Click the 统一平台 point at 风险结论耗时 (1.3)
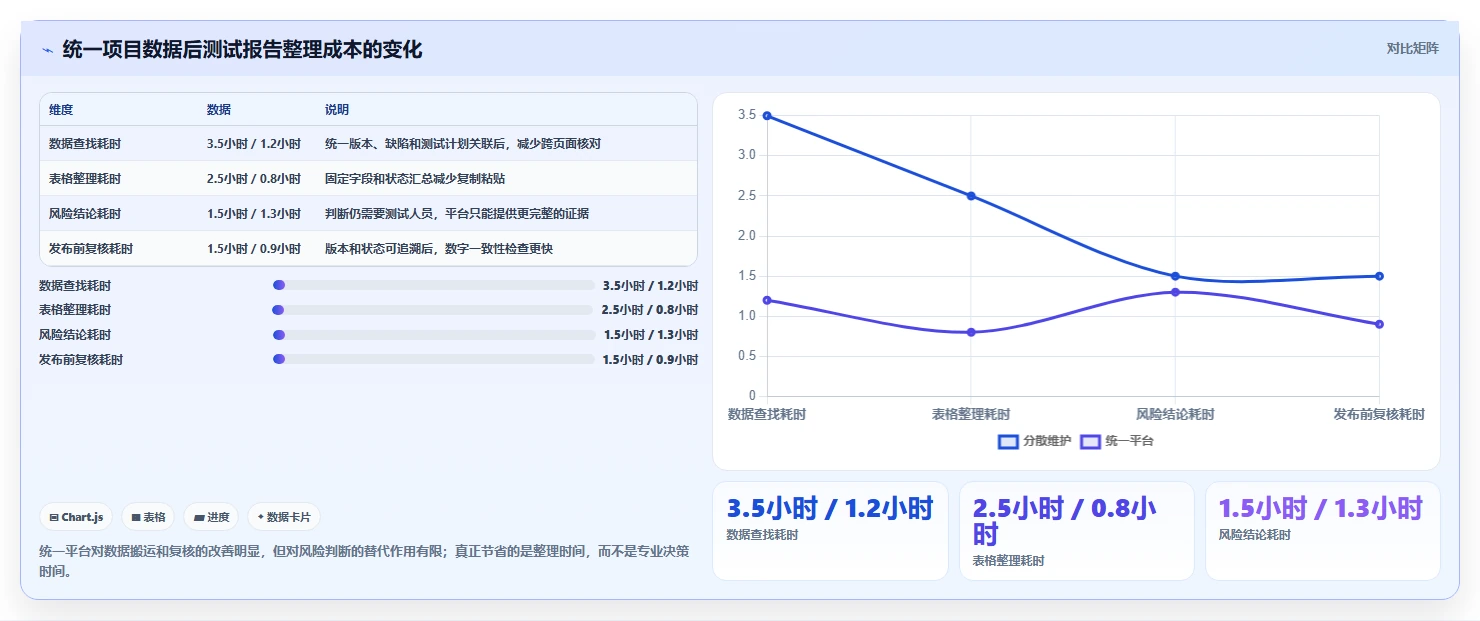The height and width of the screenshot is (621, 1480). [x=1175, y=292]
